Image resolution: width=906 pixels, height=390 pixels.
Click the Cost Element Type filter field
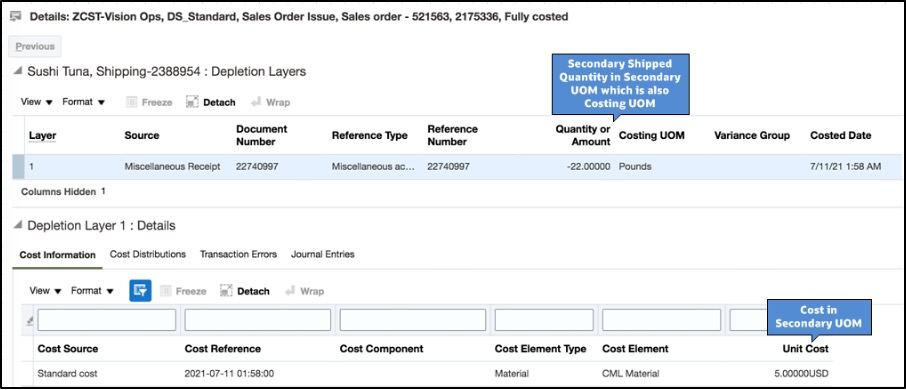[544, 320]
